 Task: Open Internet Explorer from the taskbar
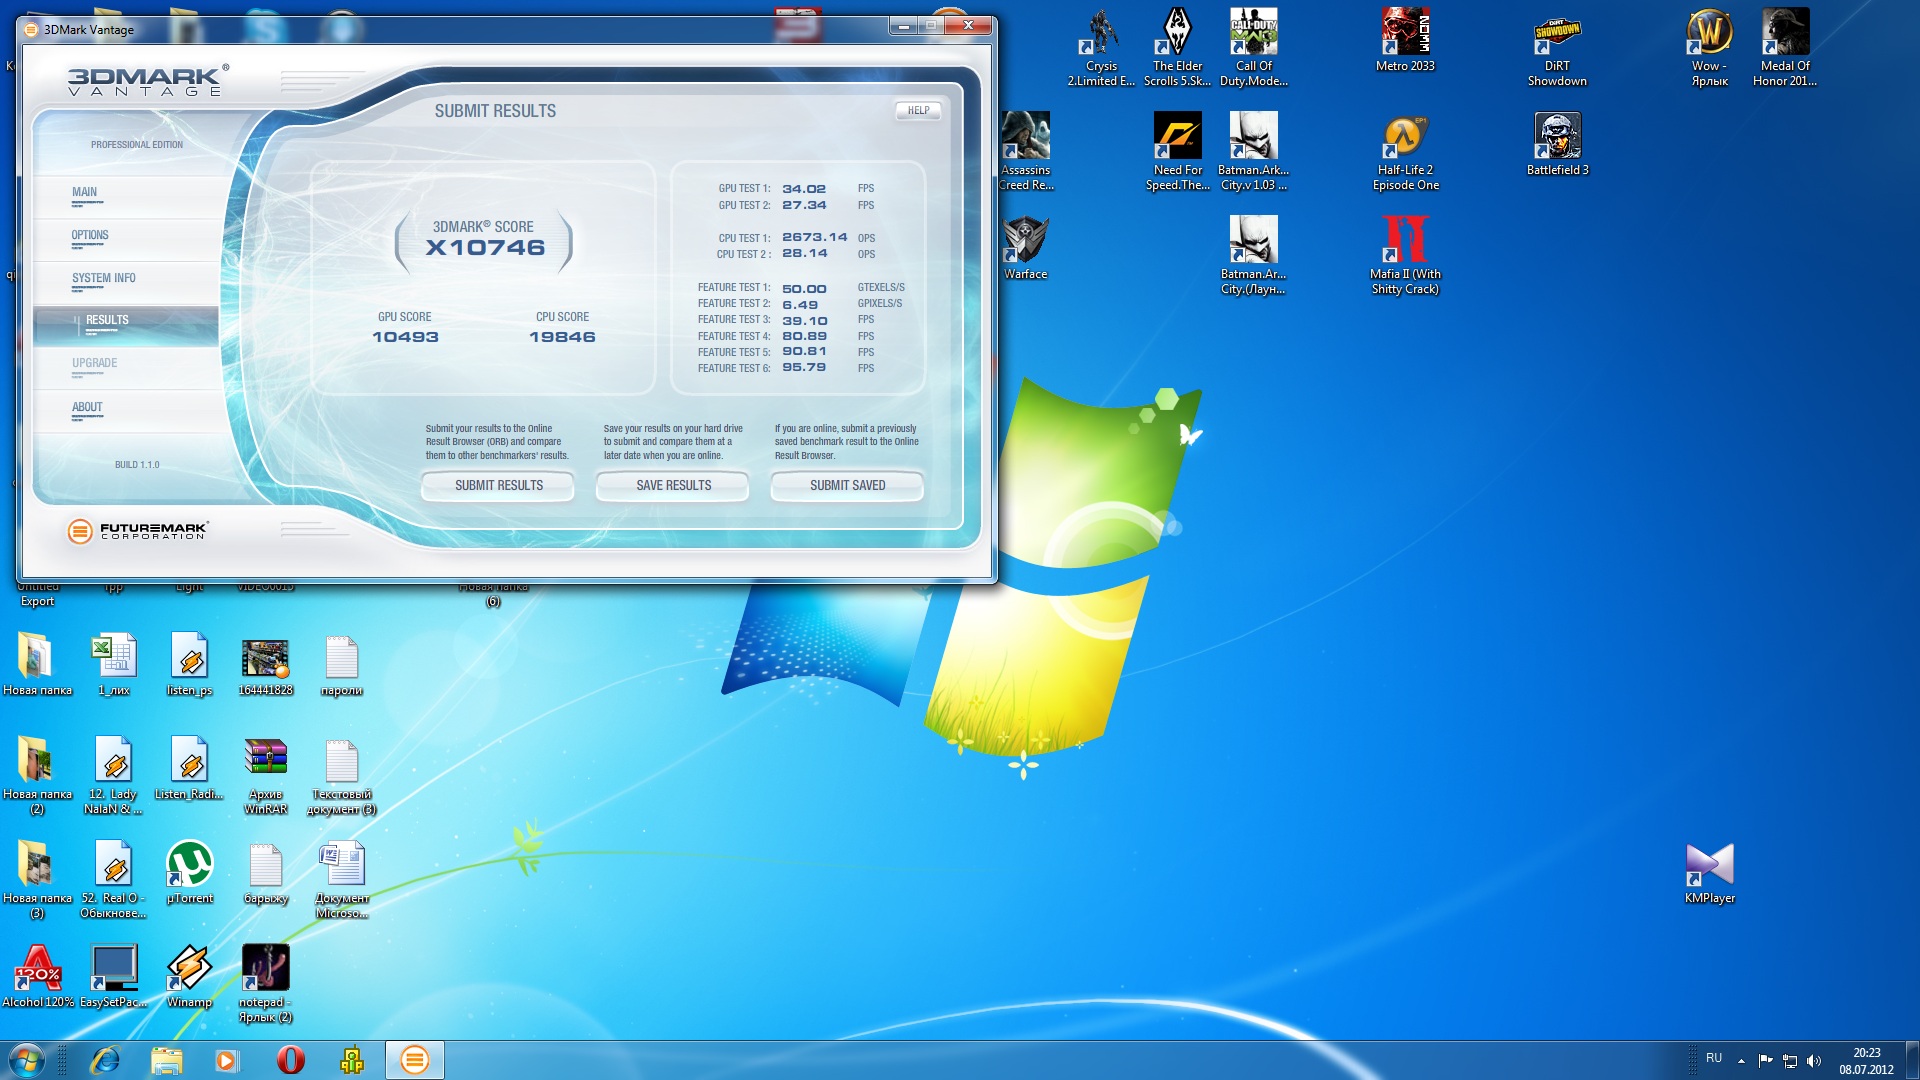click(x=104, y=1060)
